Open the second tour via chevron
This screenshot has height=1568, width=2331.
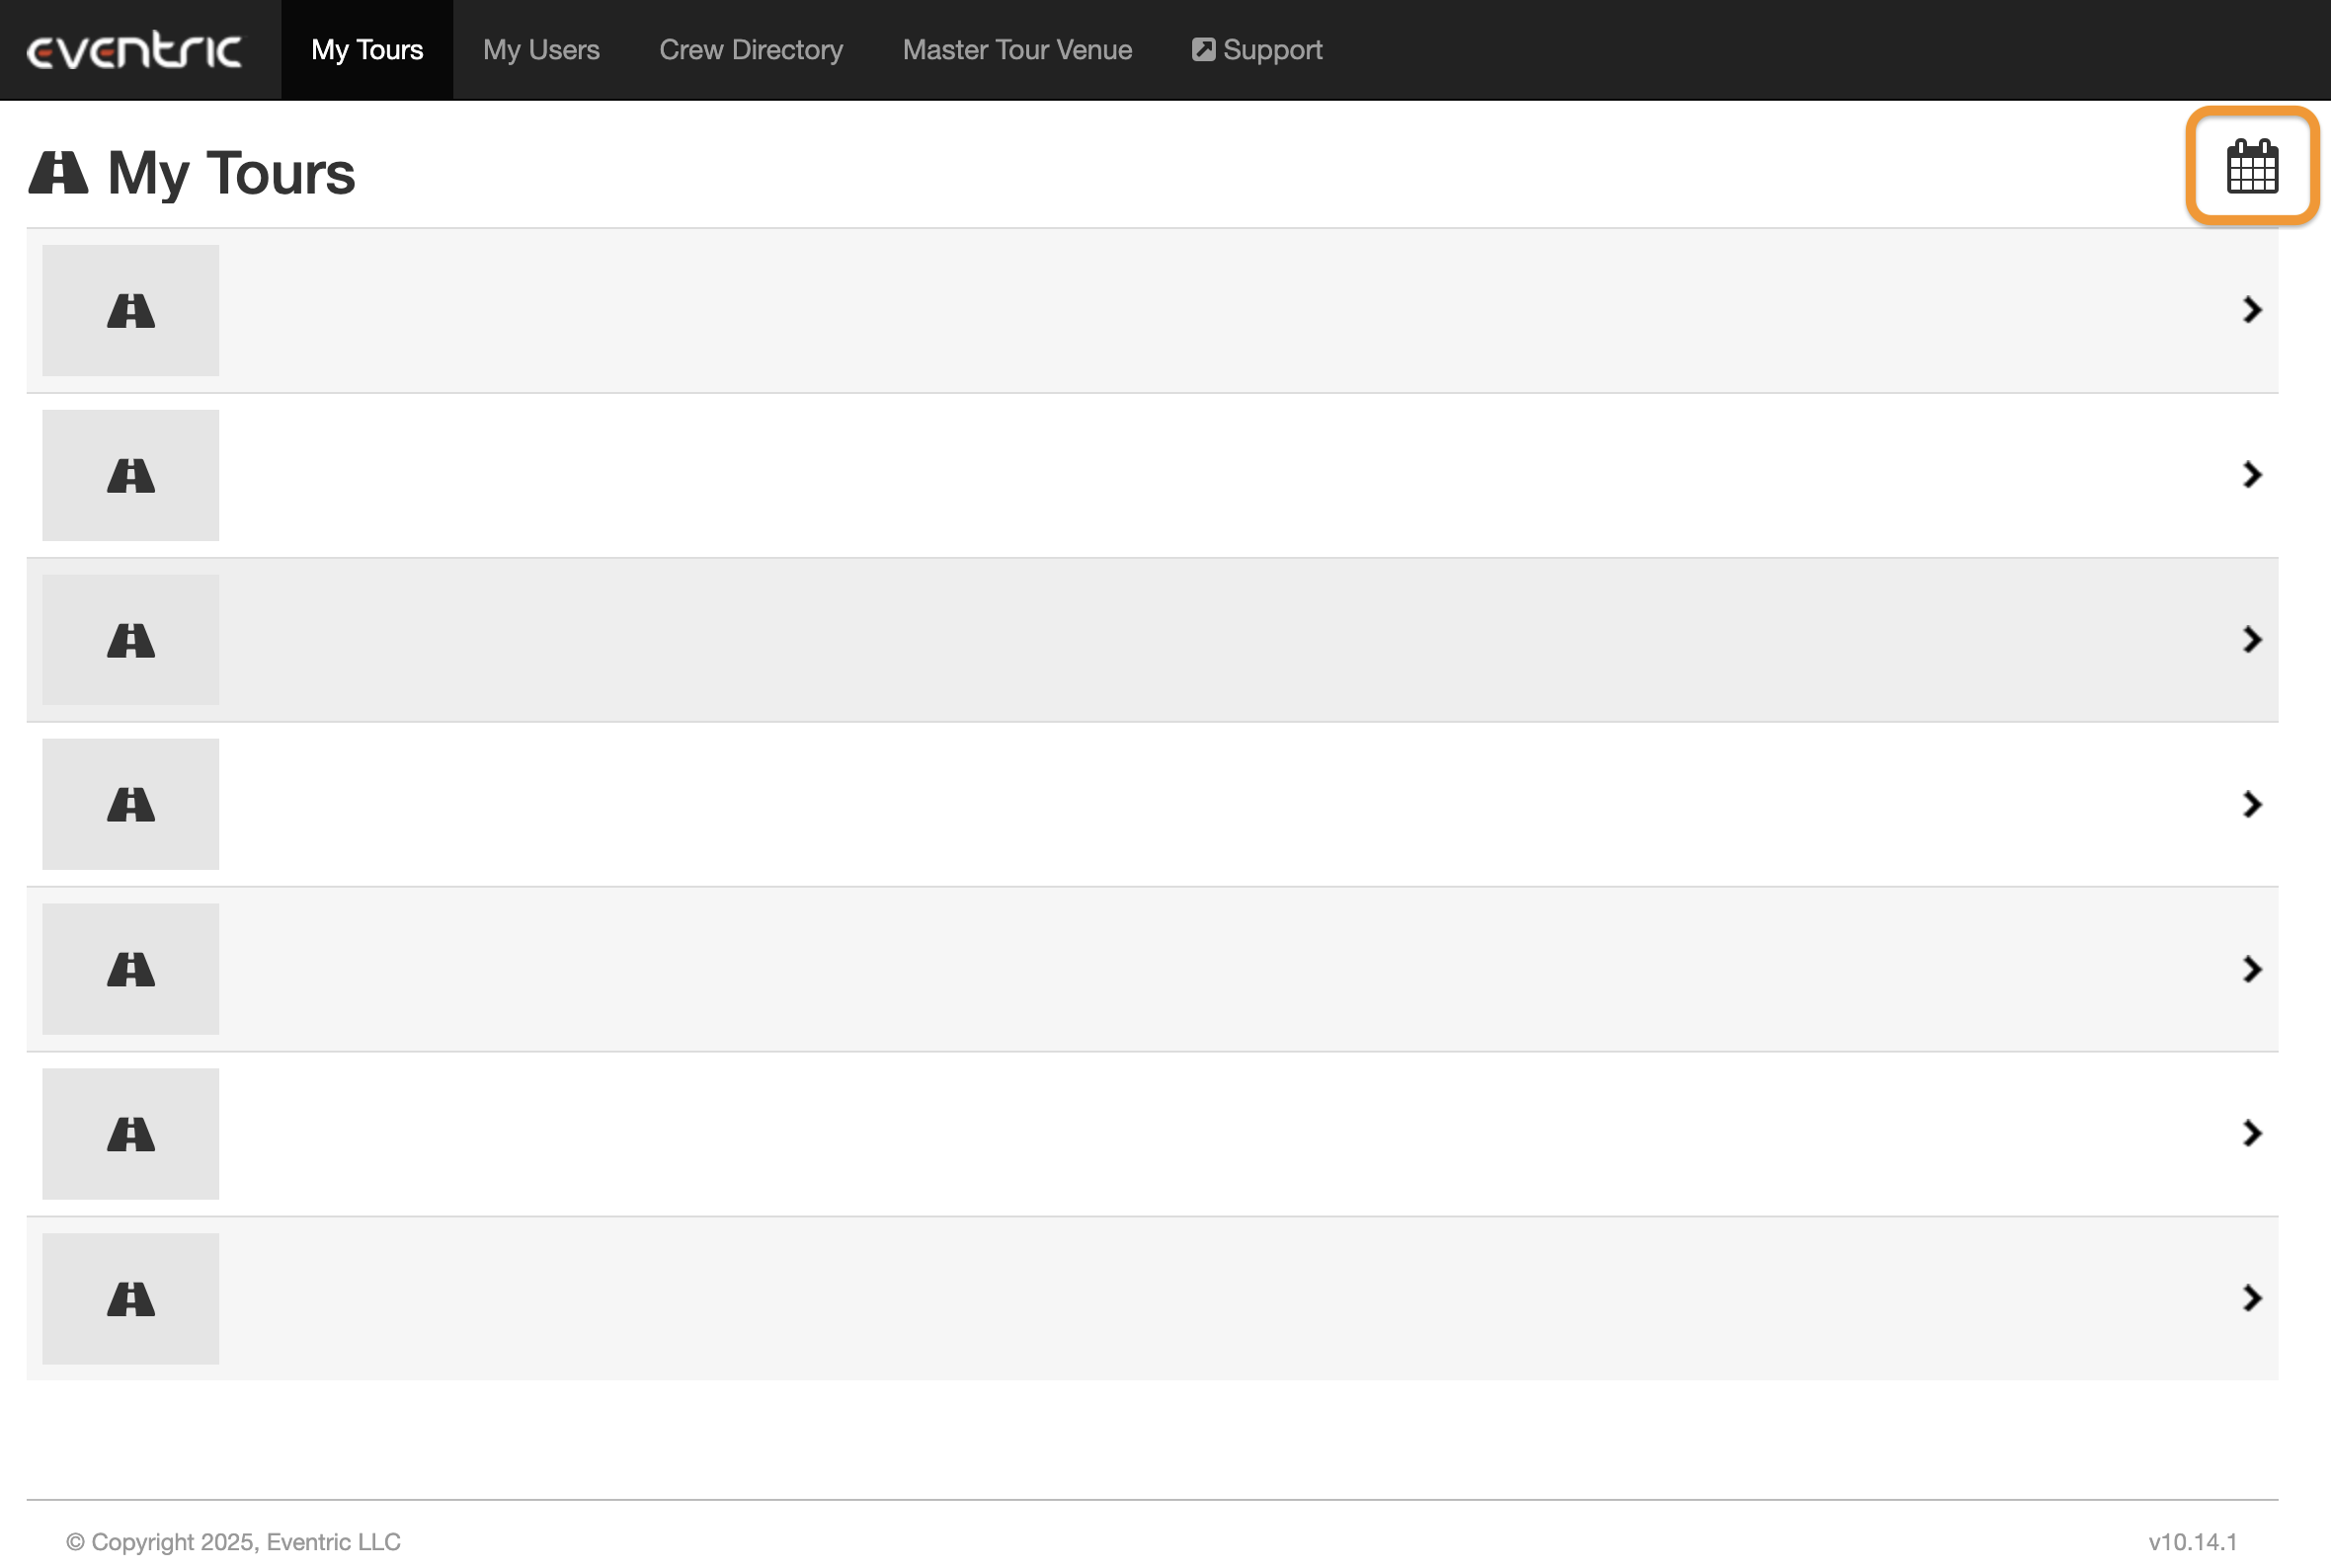(2251, 475)
